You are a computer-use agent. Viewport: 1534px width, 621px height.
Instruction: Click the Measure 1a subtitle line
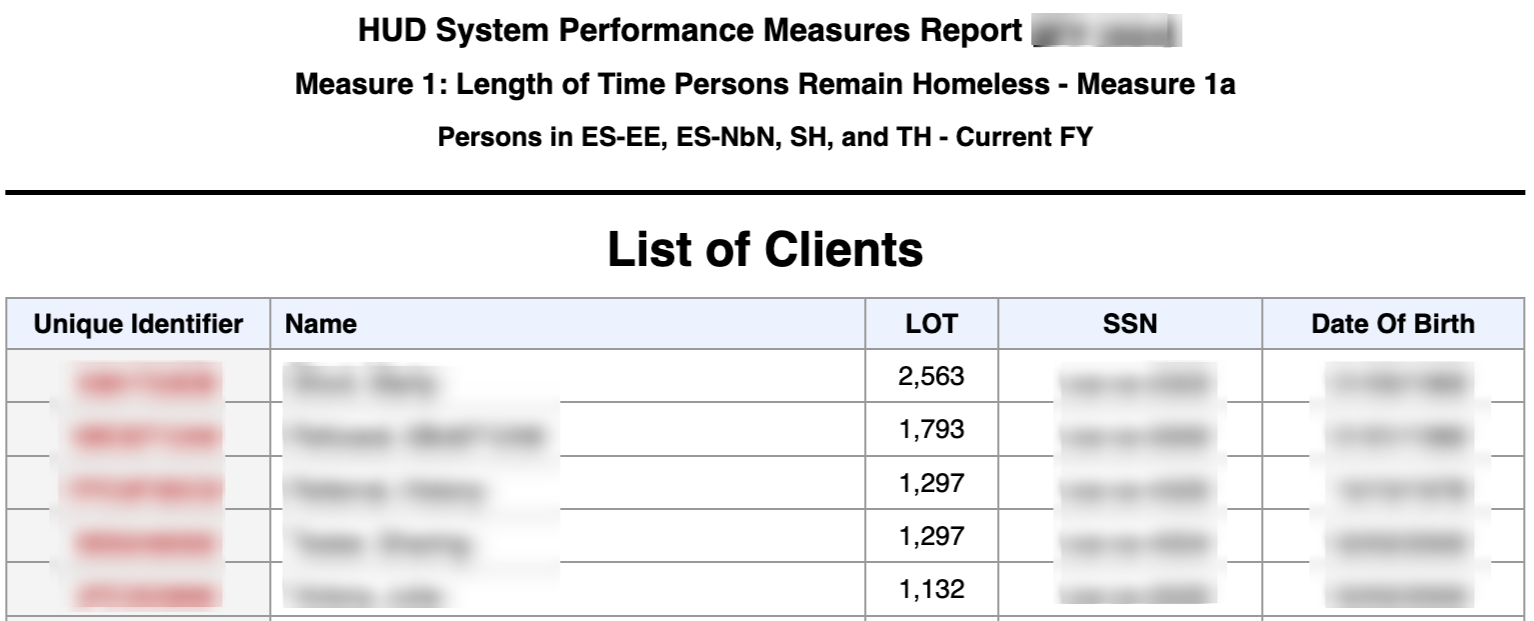(765, 86)
